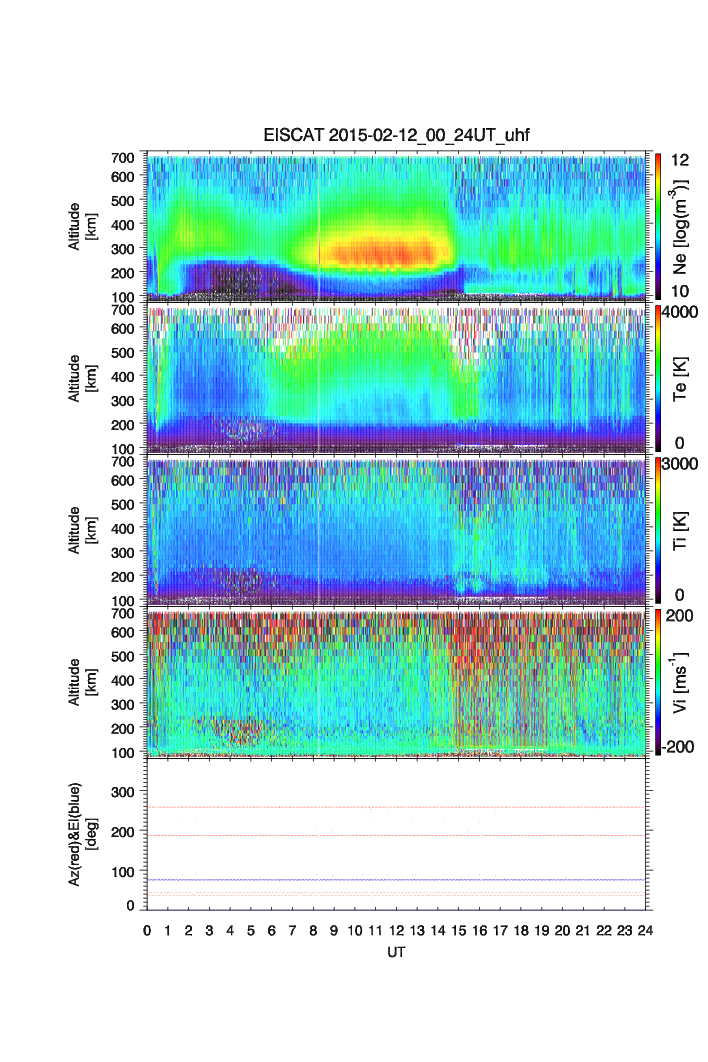Click the Altitude [km] label of Te panel
The width and height of the screenshot is (708, 1062).
pos(81,378)
